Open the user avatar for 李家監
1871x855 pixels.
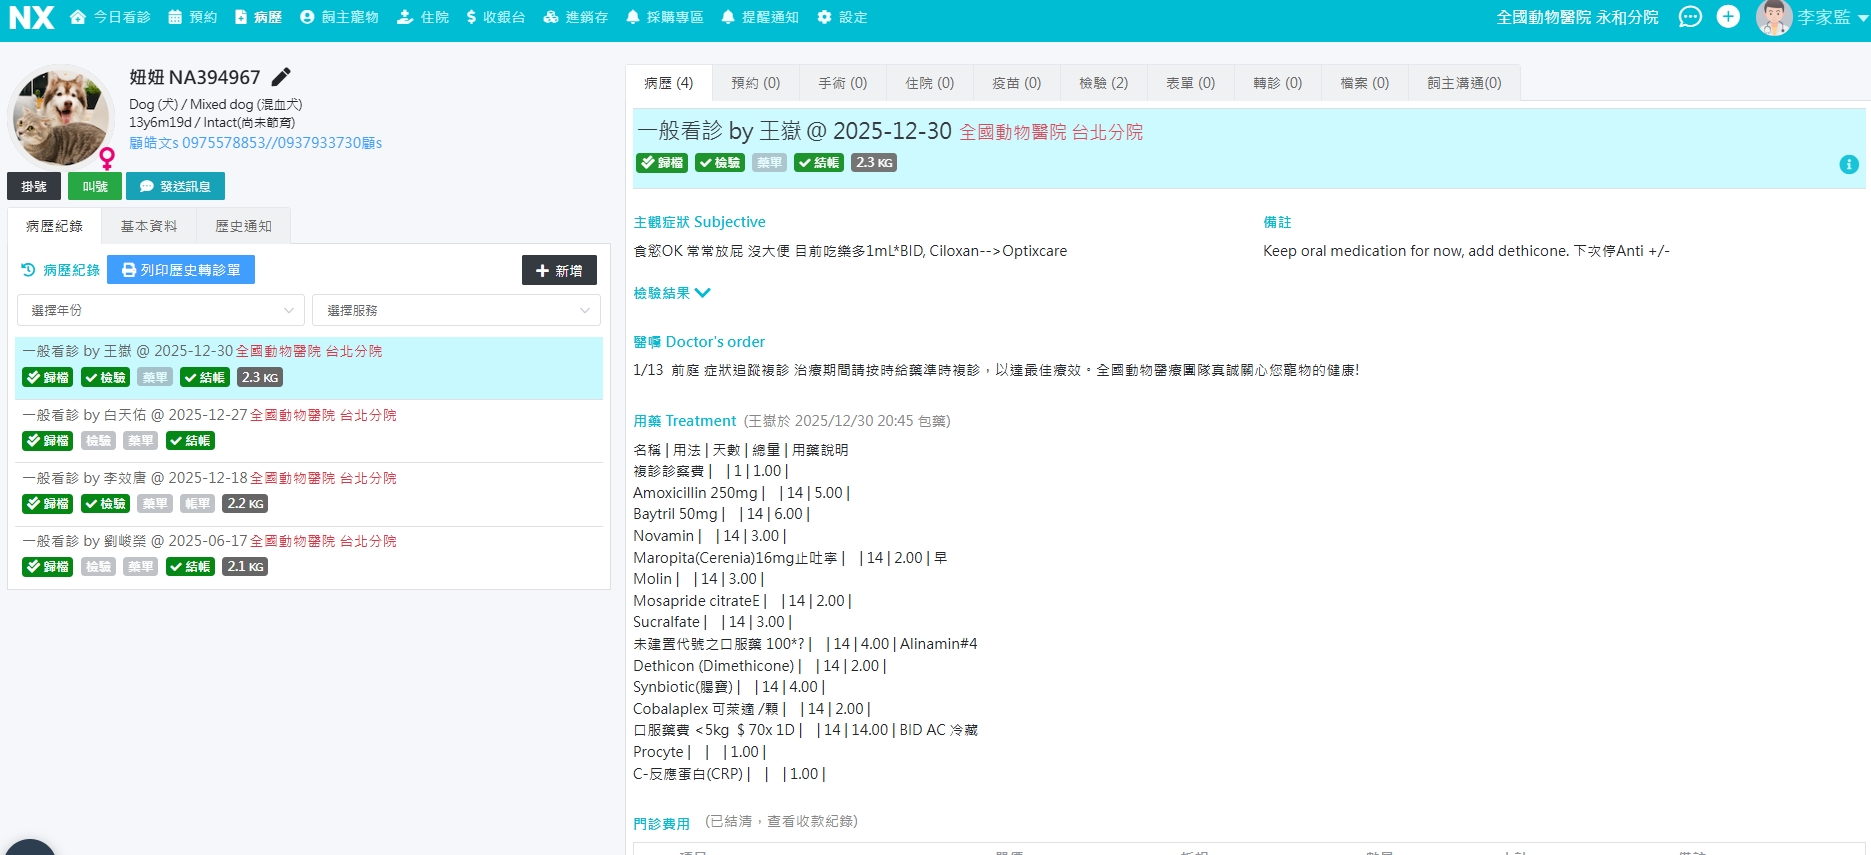pyautogui.click(x=1773, y=17)
